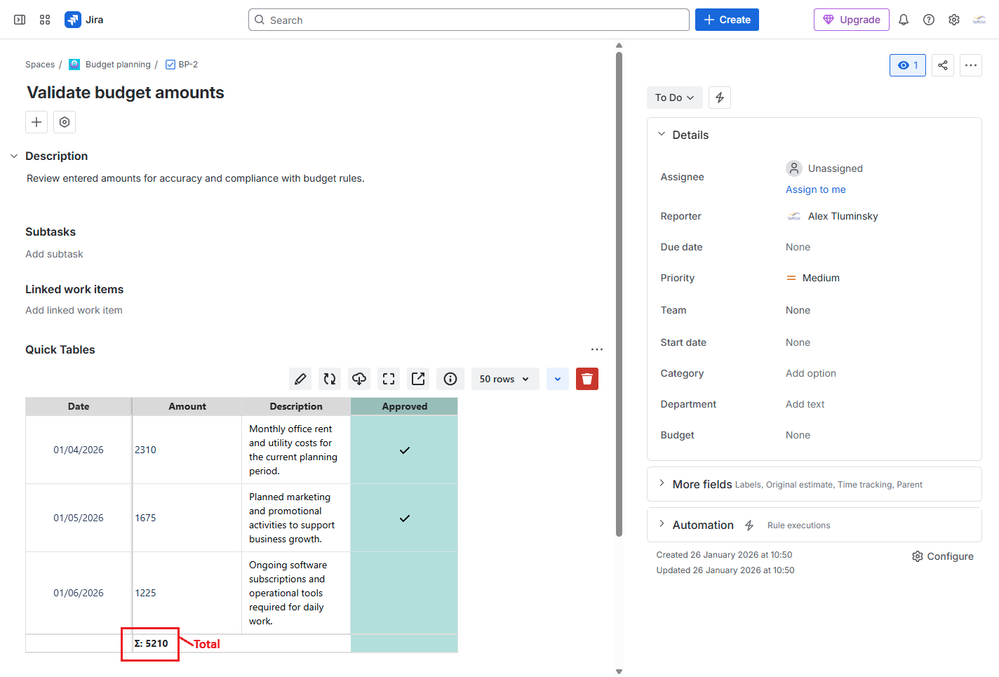Click the Budget planning space icon
The height and width of the screenshot is (677, 999).
[x=74, y=64]
